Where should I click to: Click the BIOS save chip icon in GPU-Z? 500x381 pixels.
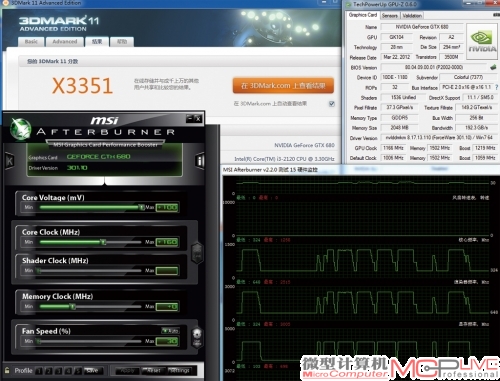coord(493,67)
